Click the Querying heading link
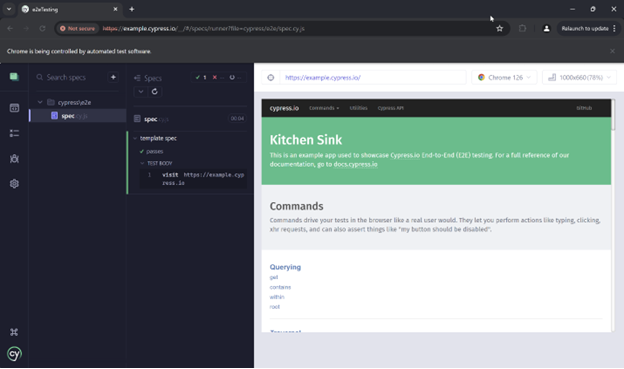 285,267
